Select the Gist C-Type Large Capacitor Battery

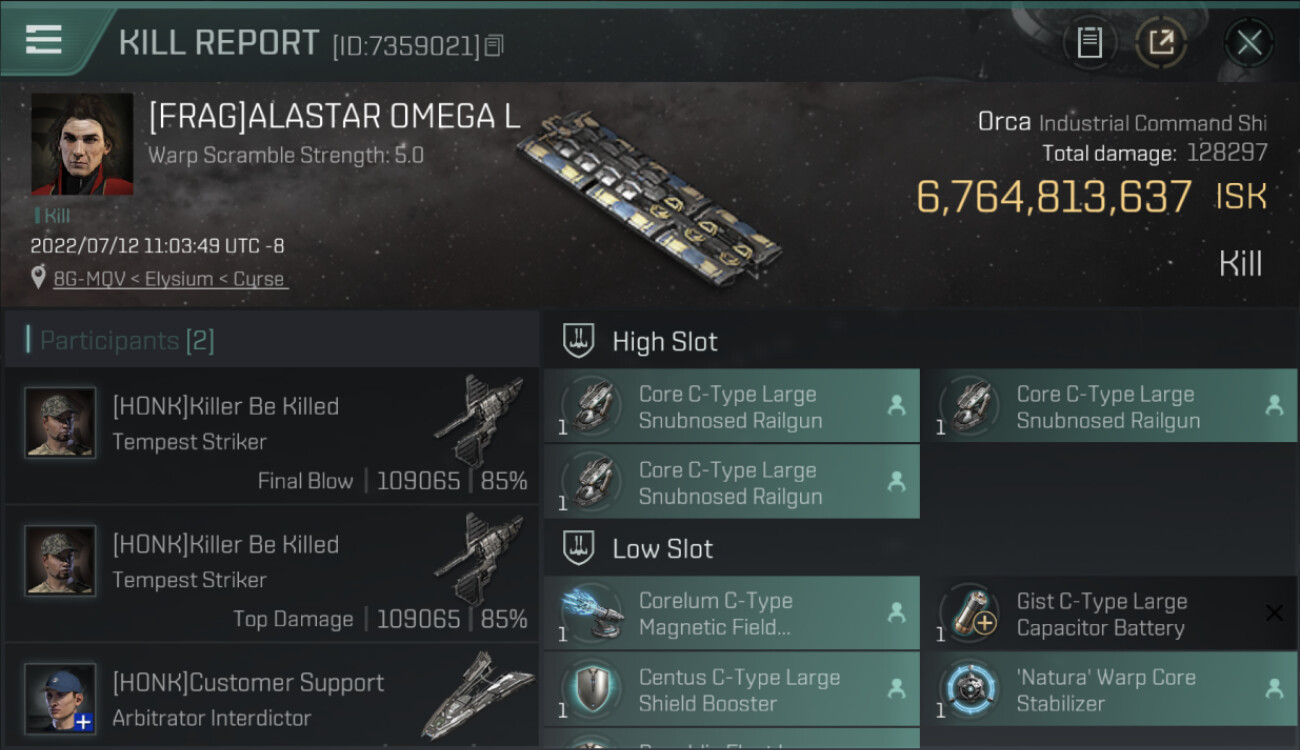(x=1100, y=614)
